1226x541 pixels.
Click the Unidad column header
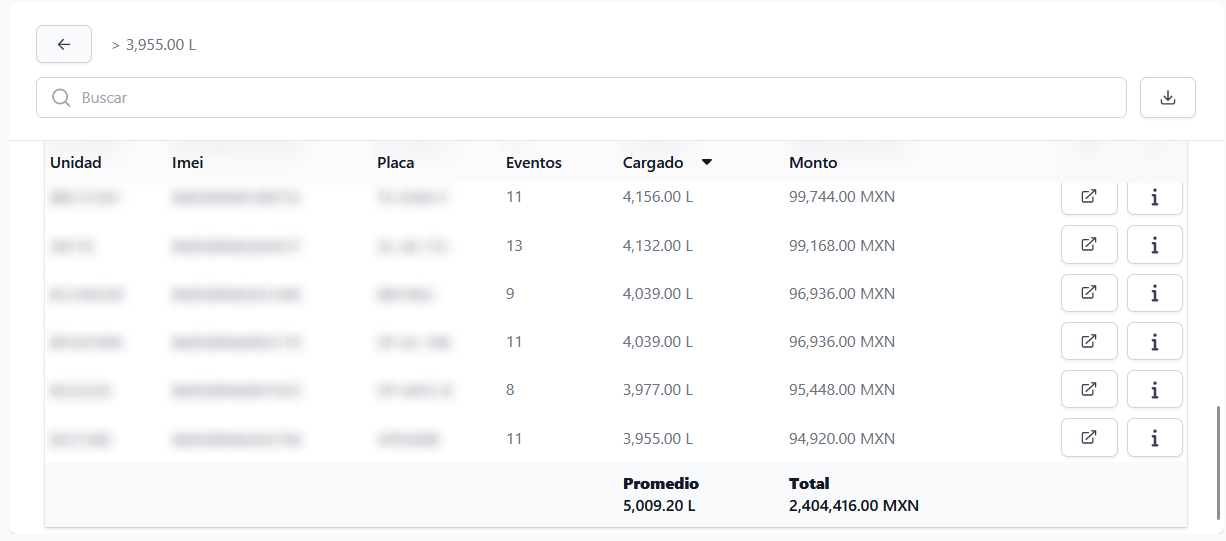coord(76,162)
